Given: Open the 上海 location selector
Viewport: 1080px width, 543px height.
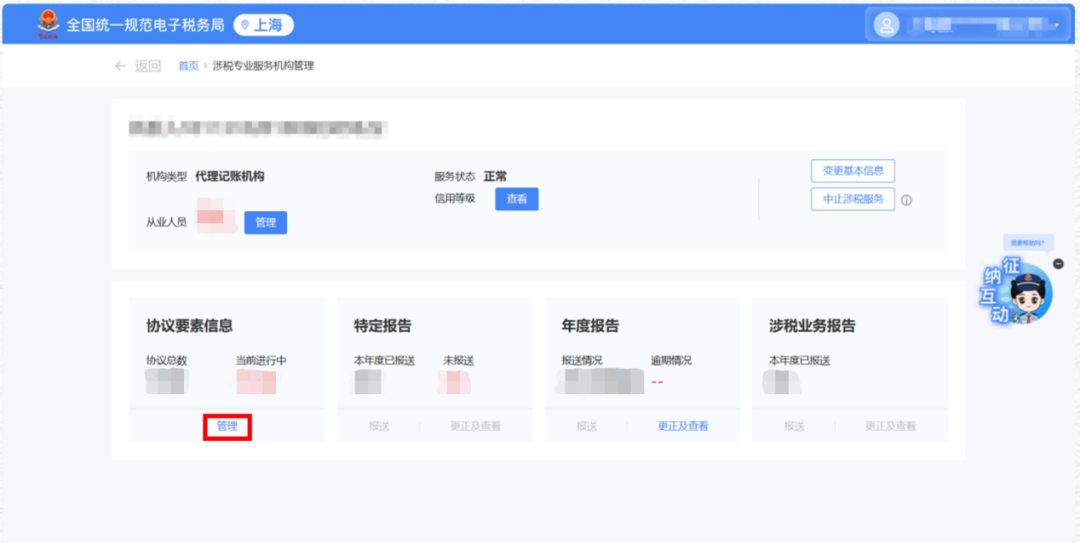Looking at the screenshot, I should coord(264,25).
